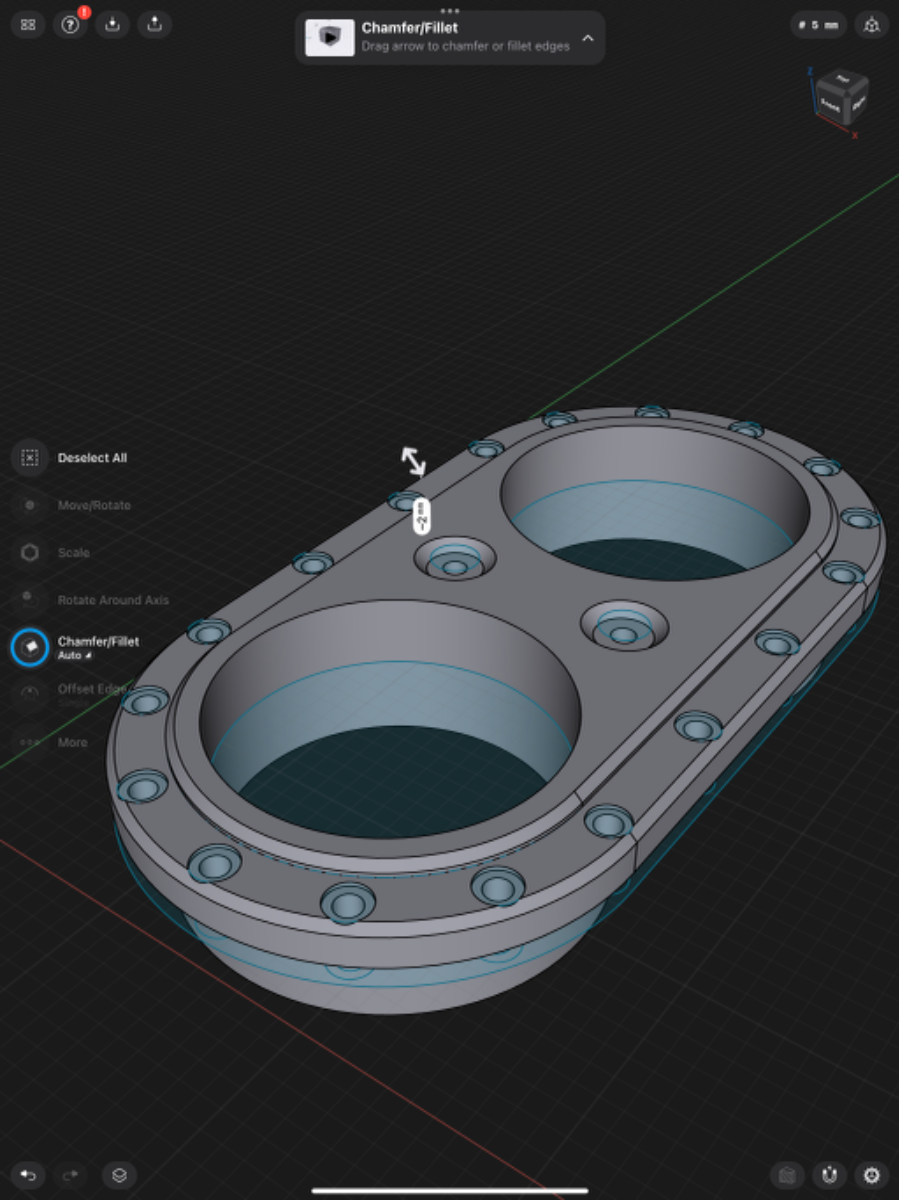Undo the last action
This screenshot has height=1200, width=899.
[x=28, y=1175]
